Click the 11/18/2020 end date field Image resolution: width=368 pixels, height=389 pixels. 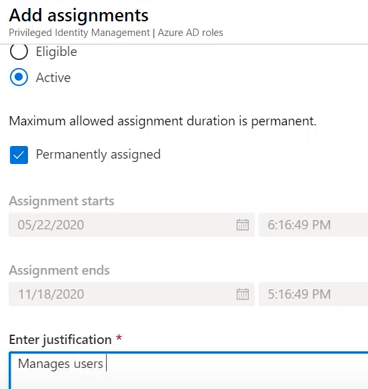(132, 294)
